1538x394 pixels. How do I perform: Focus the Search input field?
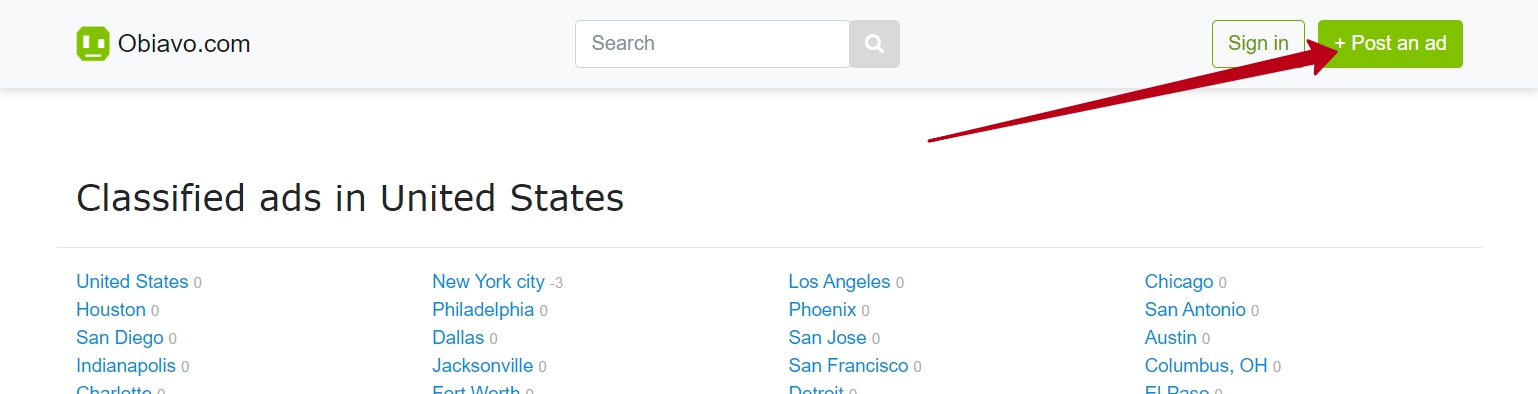coord(712,44)
